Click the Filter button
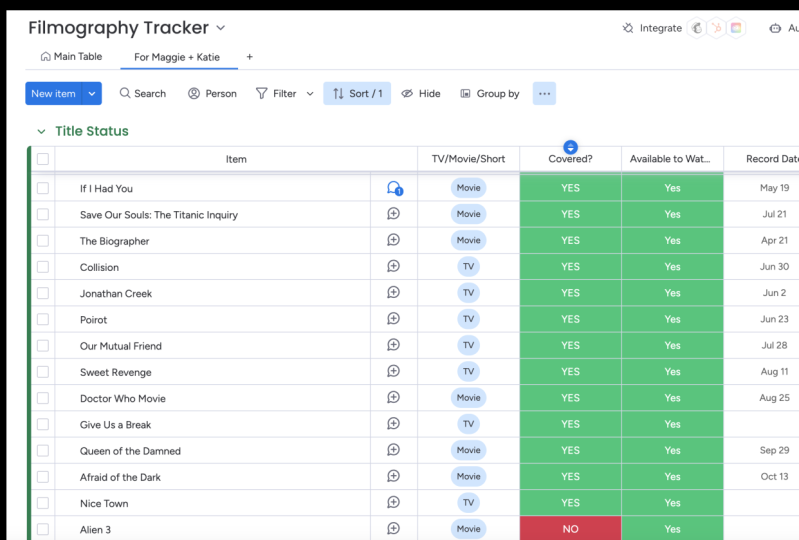This screenshot has width=799, height=540. [277, 93]
